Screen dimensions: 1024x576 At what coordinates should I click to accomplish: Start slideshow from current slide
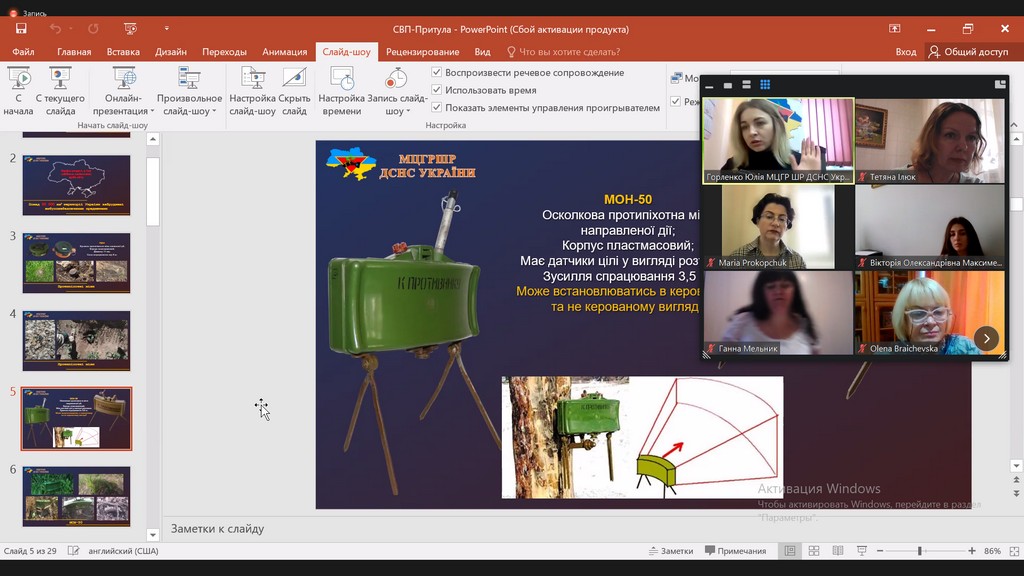(x=60, y=80)
